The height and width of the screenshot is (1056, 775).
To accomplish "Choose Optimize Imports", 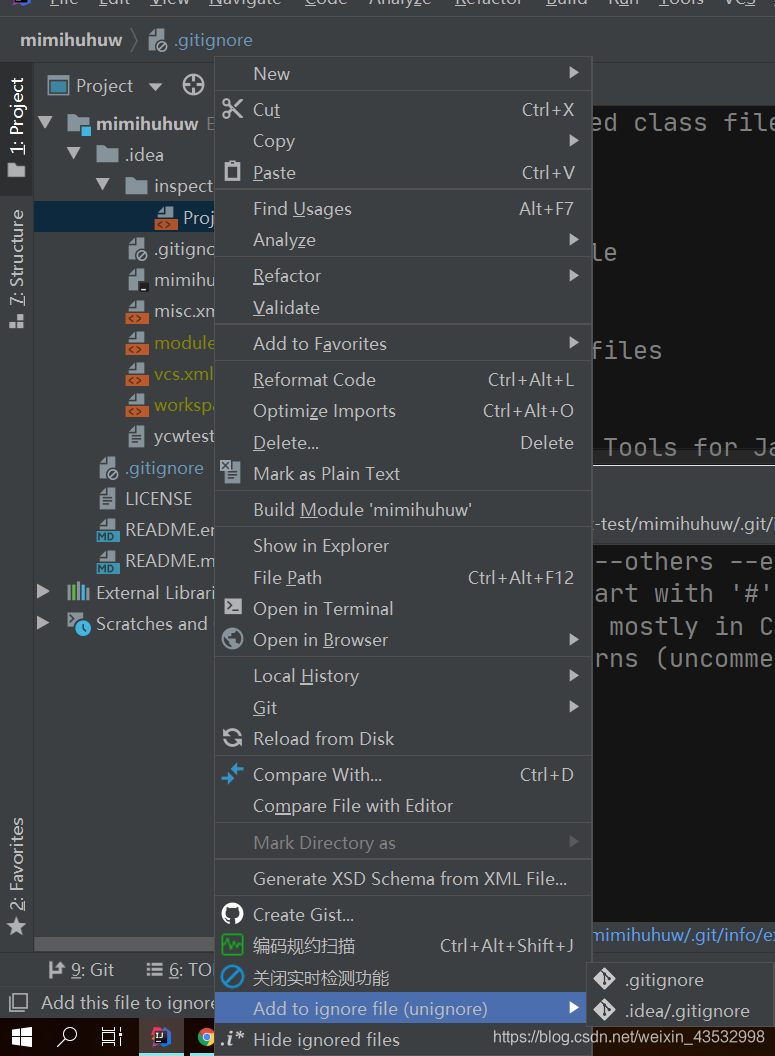I will pos(403,411).
